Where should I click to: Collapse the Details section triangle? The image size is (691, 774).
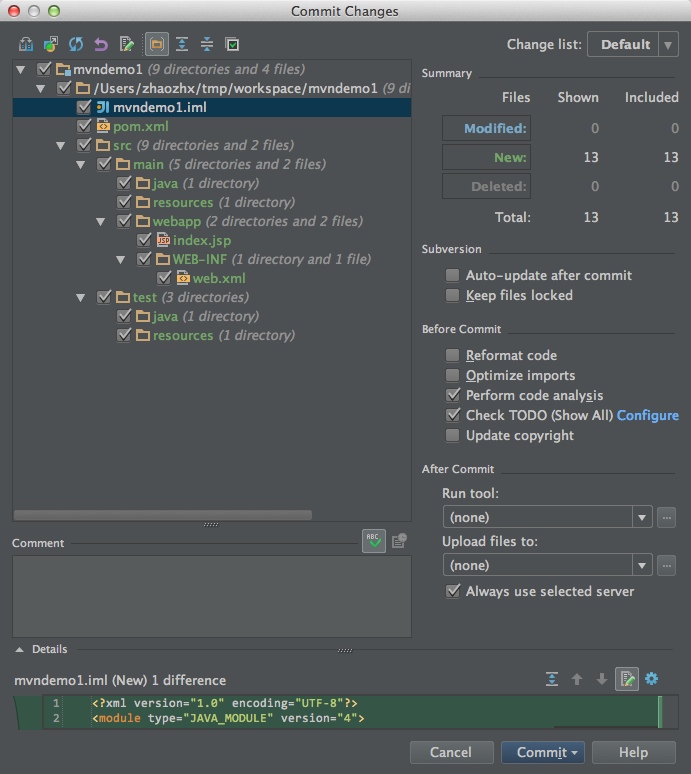click(19, 650)
